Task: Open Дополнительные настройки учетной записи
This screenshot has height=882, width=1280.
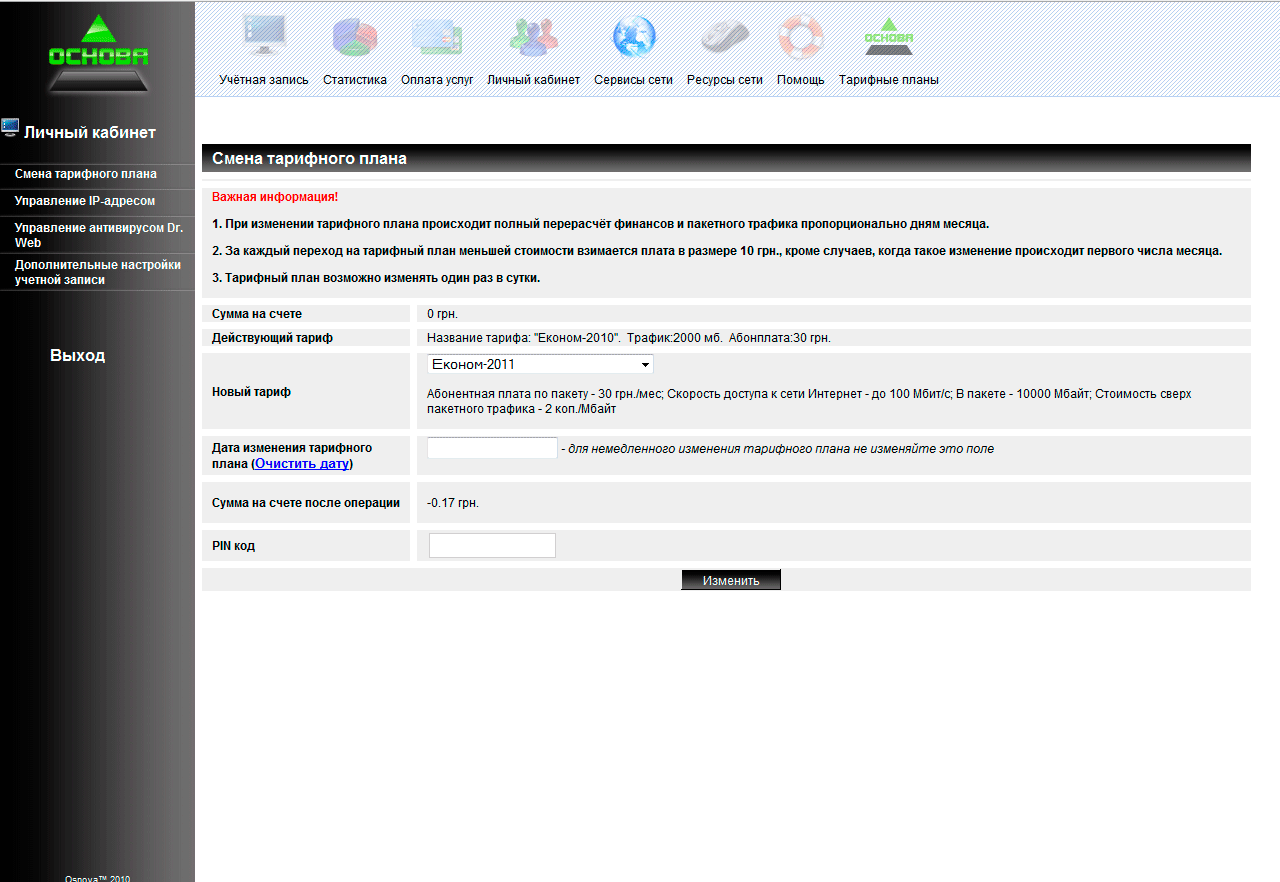Action: coord(97,272)
